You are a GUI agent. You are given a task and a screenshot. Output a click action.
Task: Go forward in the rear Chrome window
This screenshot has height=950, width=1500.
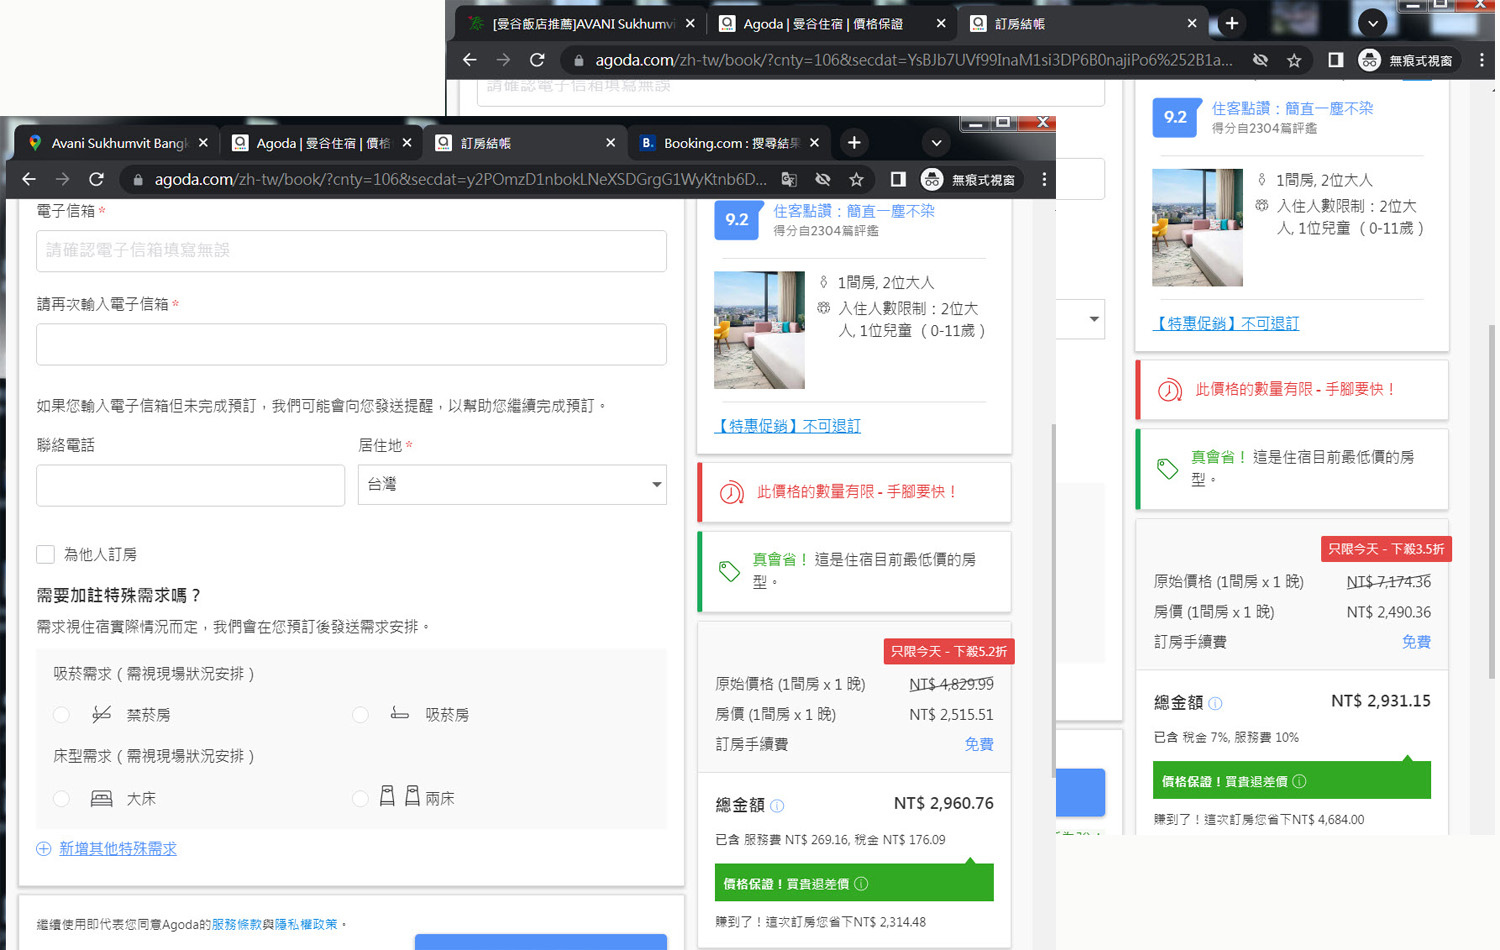pyautogui.click(x=503, y=60)
